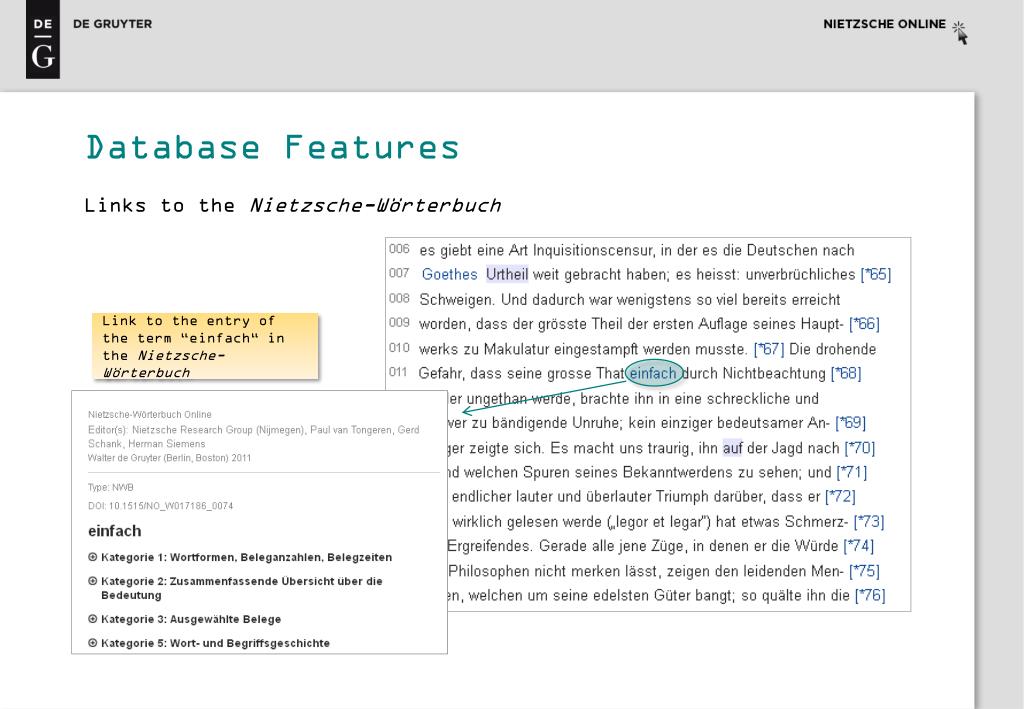The image size is (1024, 709).
Task: Open footnote reference [*71]
Action: point(852,473)
